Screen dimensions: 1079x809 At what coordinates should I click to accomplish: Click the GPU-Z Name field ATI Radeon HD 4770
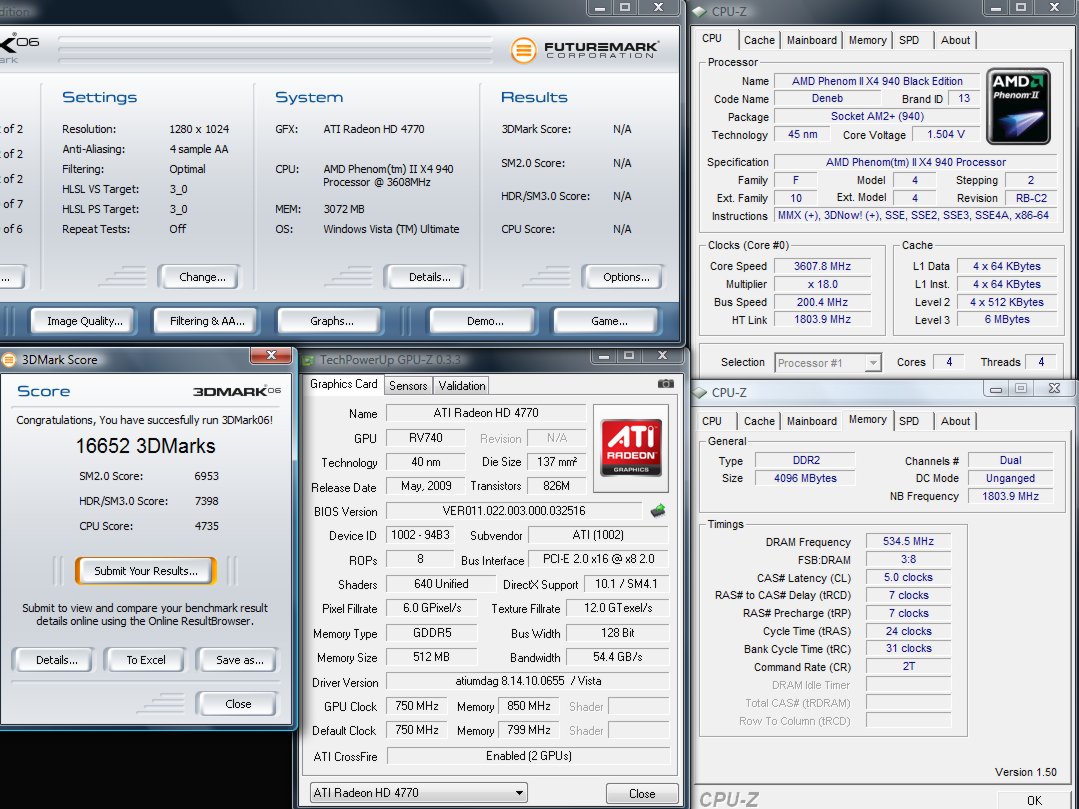(486, 413)
